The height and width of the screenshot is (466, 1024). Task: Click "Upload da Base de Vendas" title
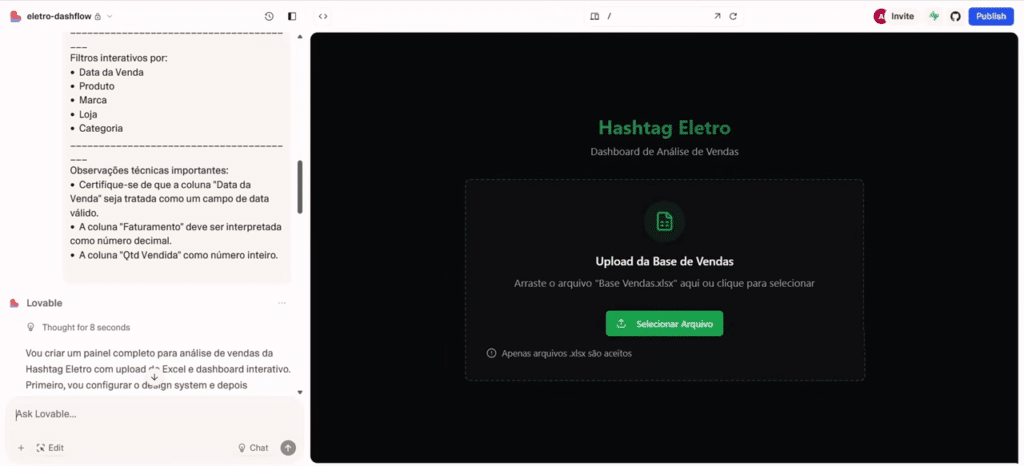[x=664, y=262]
